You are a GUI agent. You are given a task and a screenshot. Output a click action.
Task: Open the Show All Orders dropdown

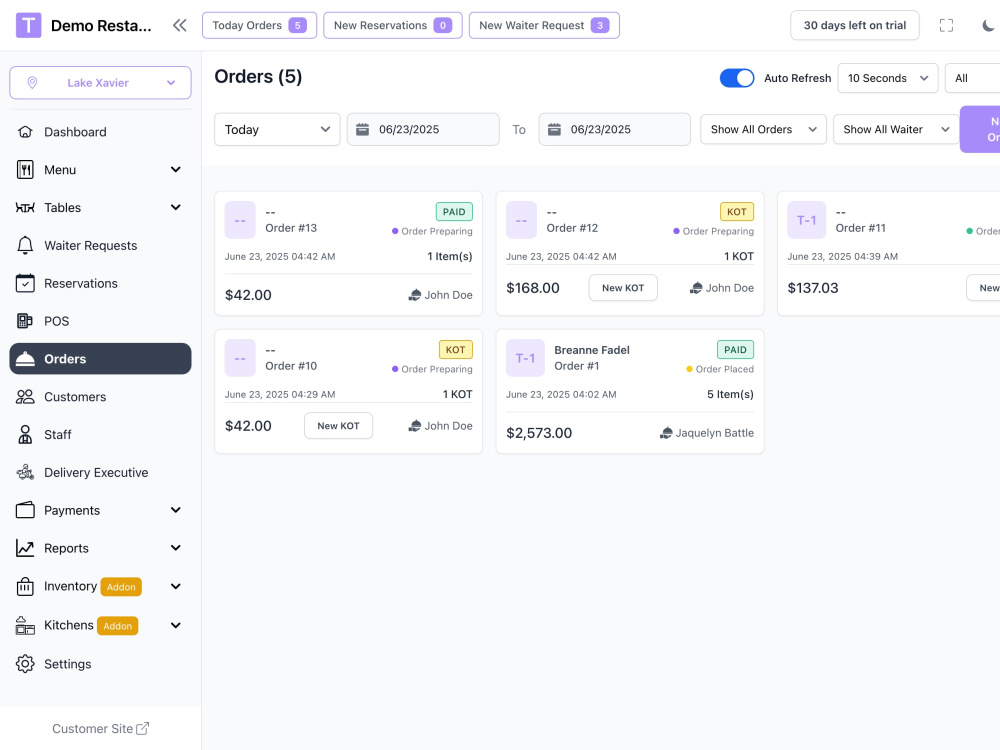[763, 129]
